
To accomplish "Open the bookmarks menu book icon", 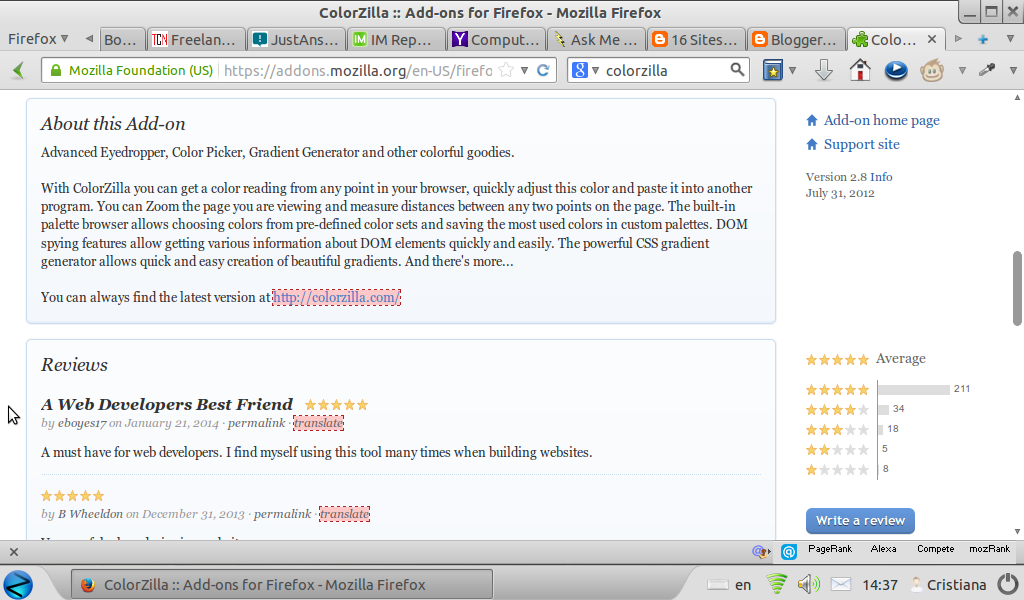I will 773,71.
